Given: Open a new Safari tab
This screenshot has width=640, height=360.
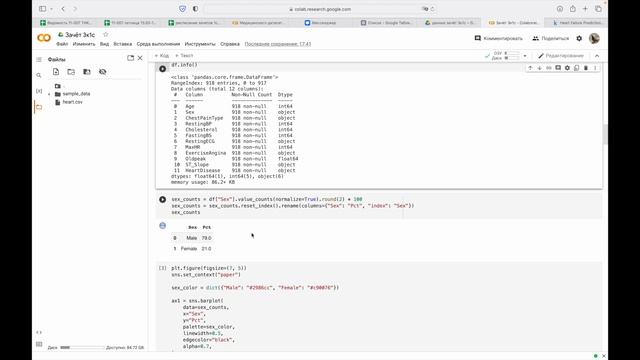Looking at the screenshot, I should click(x=585, y=9).
